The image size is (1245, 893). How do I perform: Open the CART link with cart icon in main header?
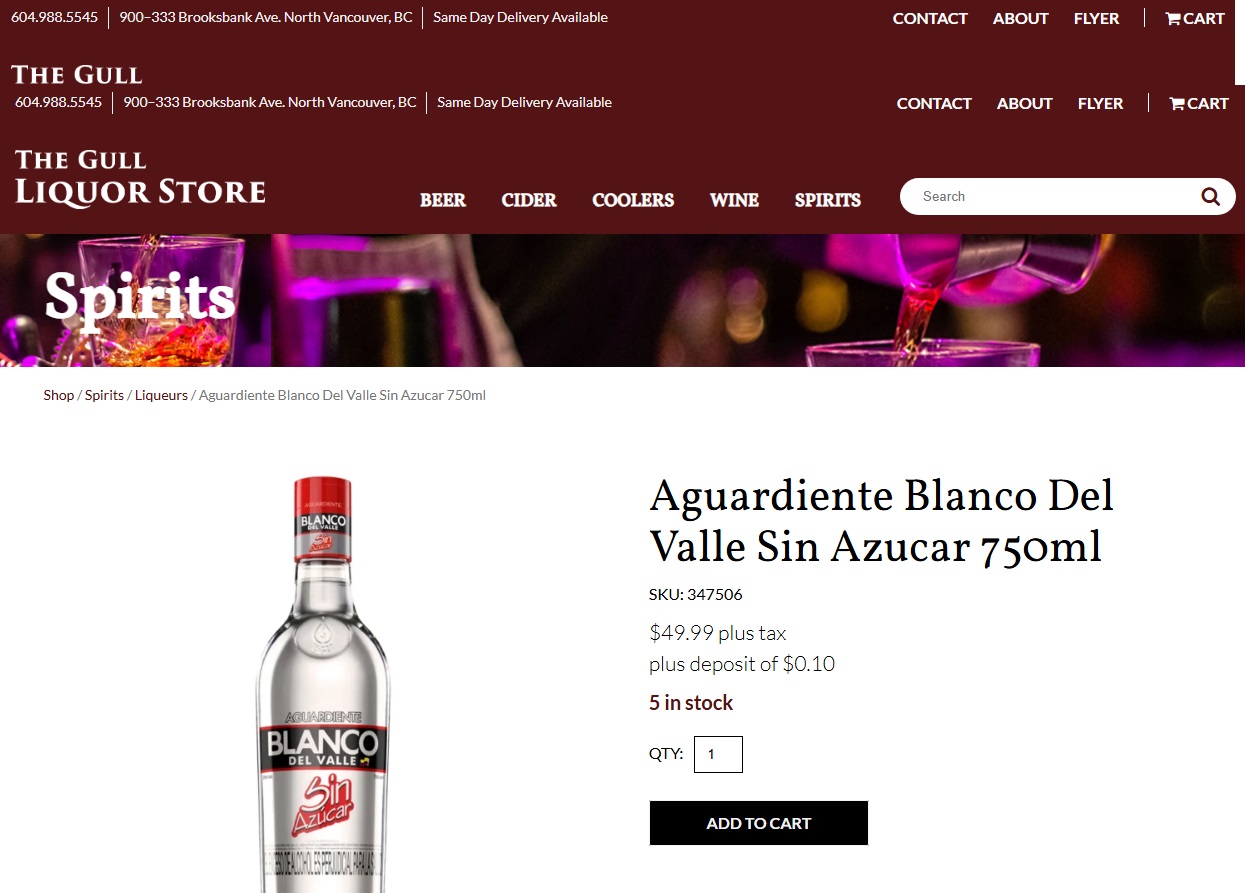click(1199, 103)
